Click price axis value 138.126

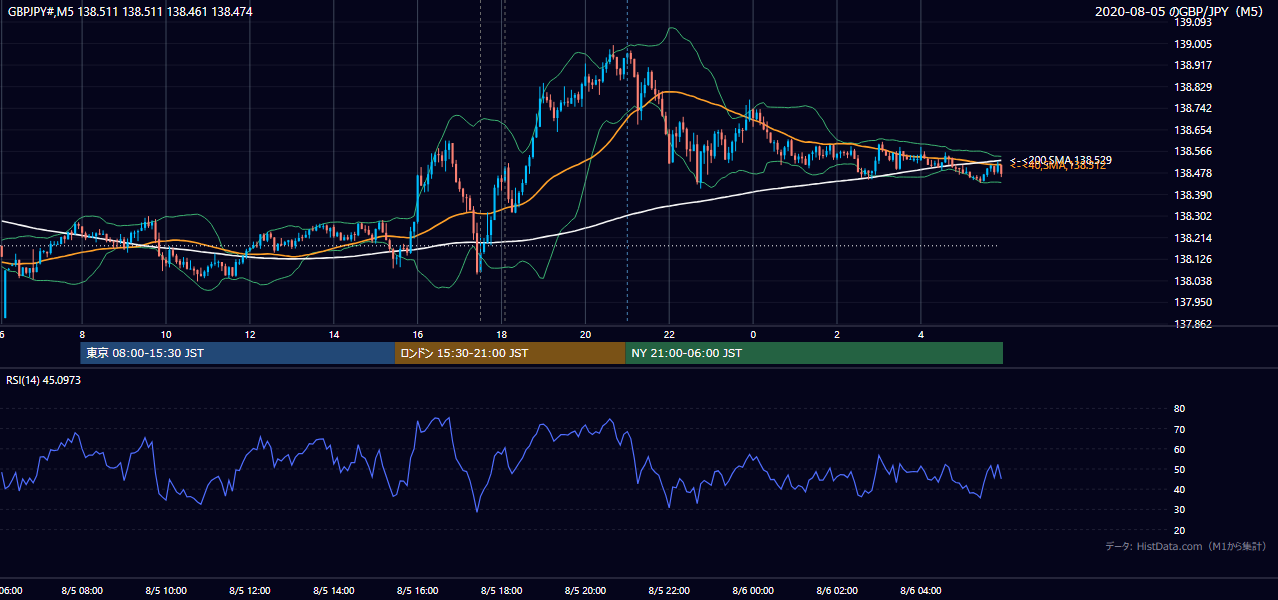click(x=1194, y=259)
